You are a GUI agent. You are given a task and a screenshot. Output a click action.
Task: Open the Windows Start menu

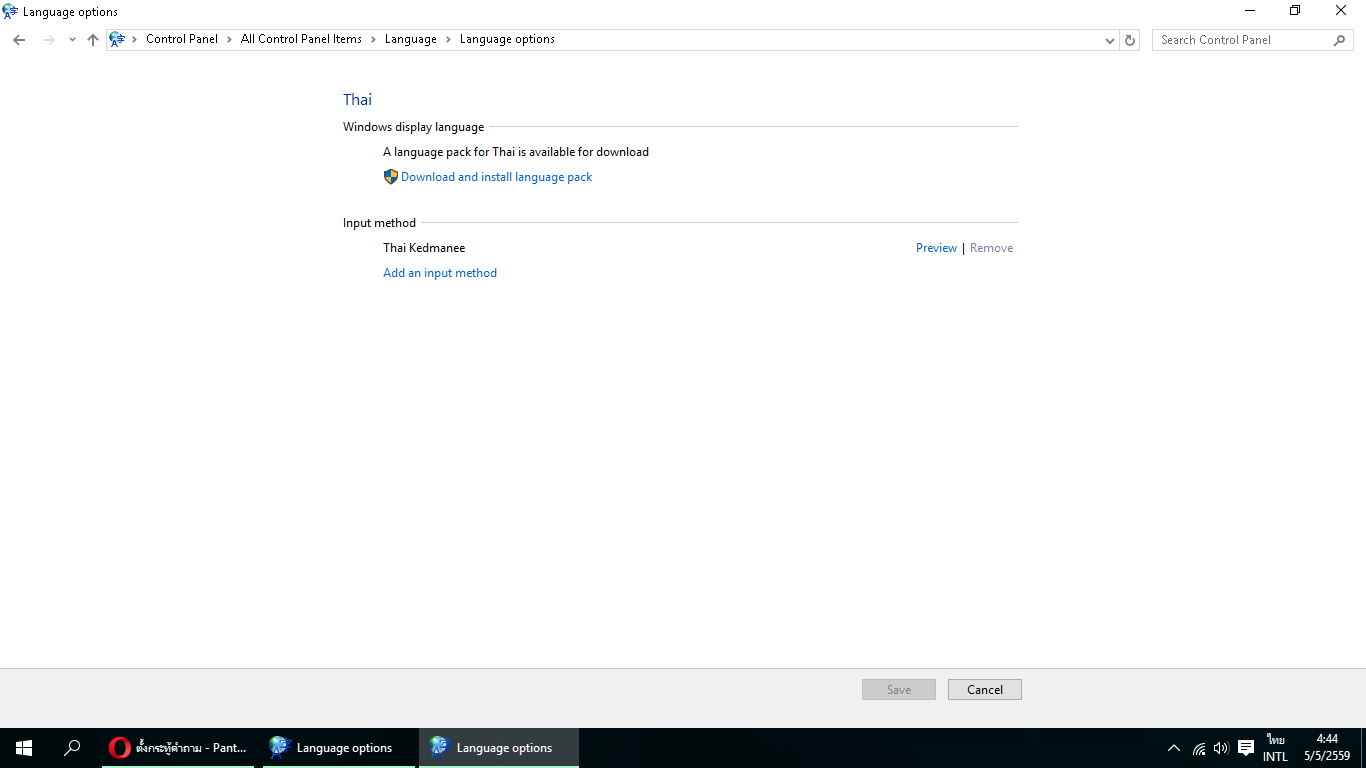24,748
